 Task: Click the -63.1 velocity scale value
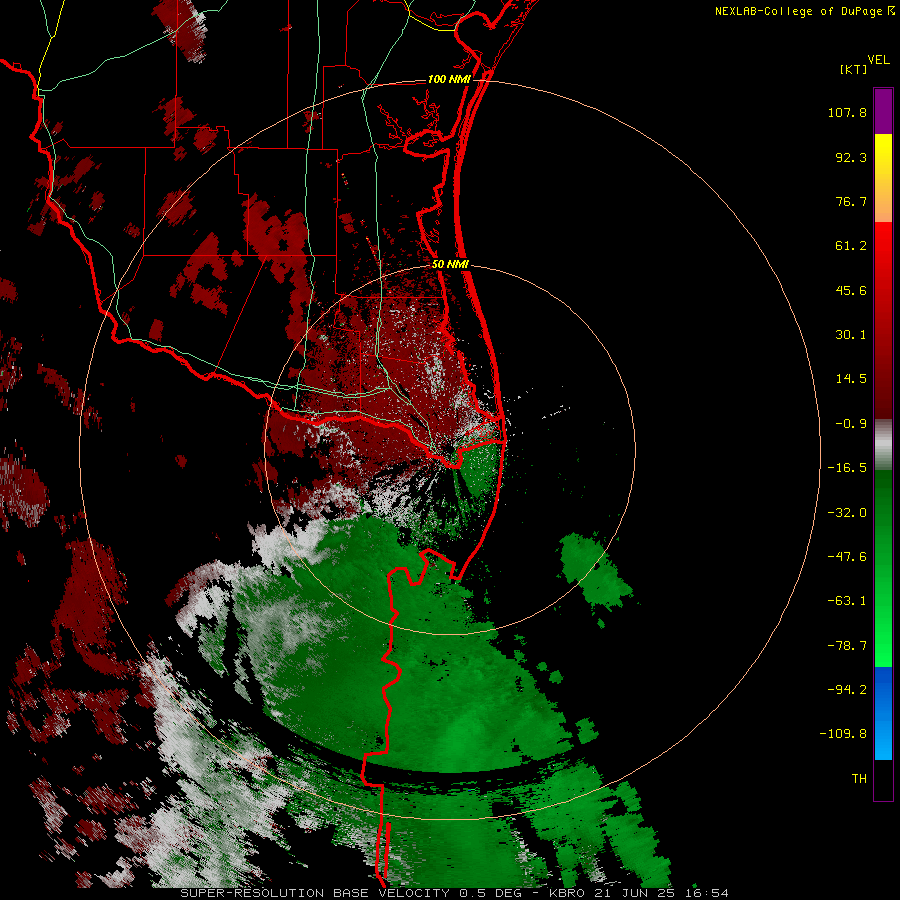pos(847,601)
